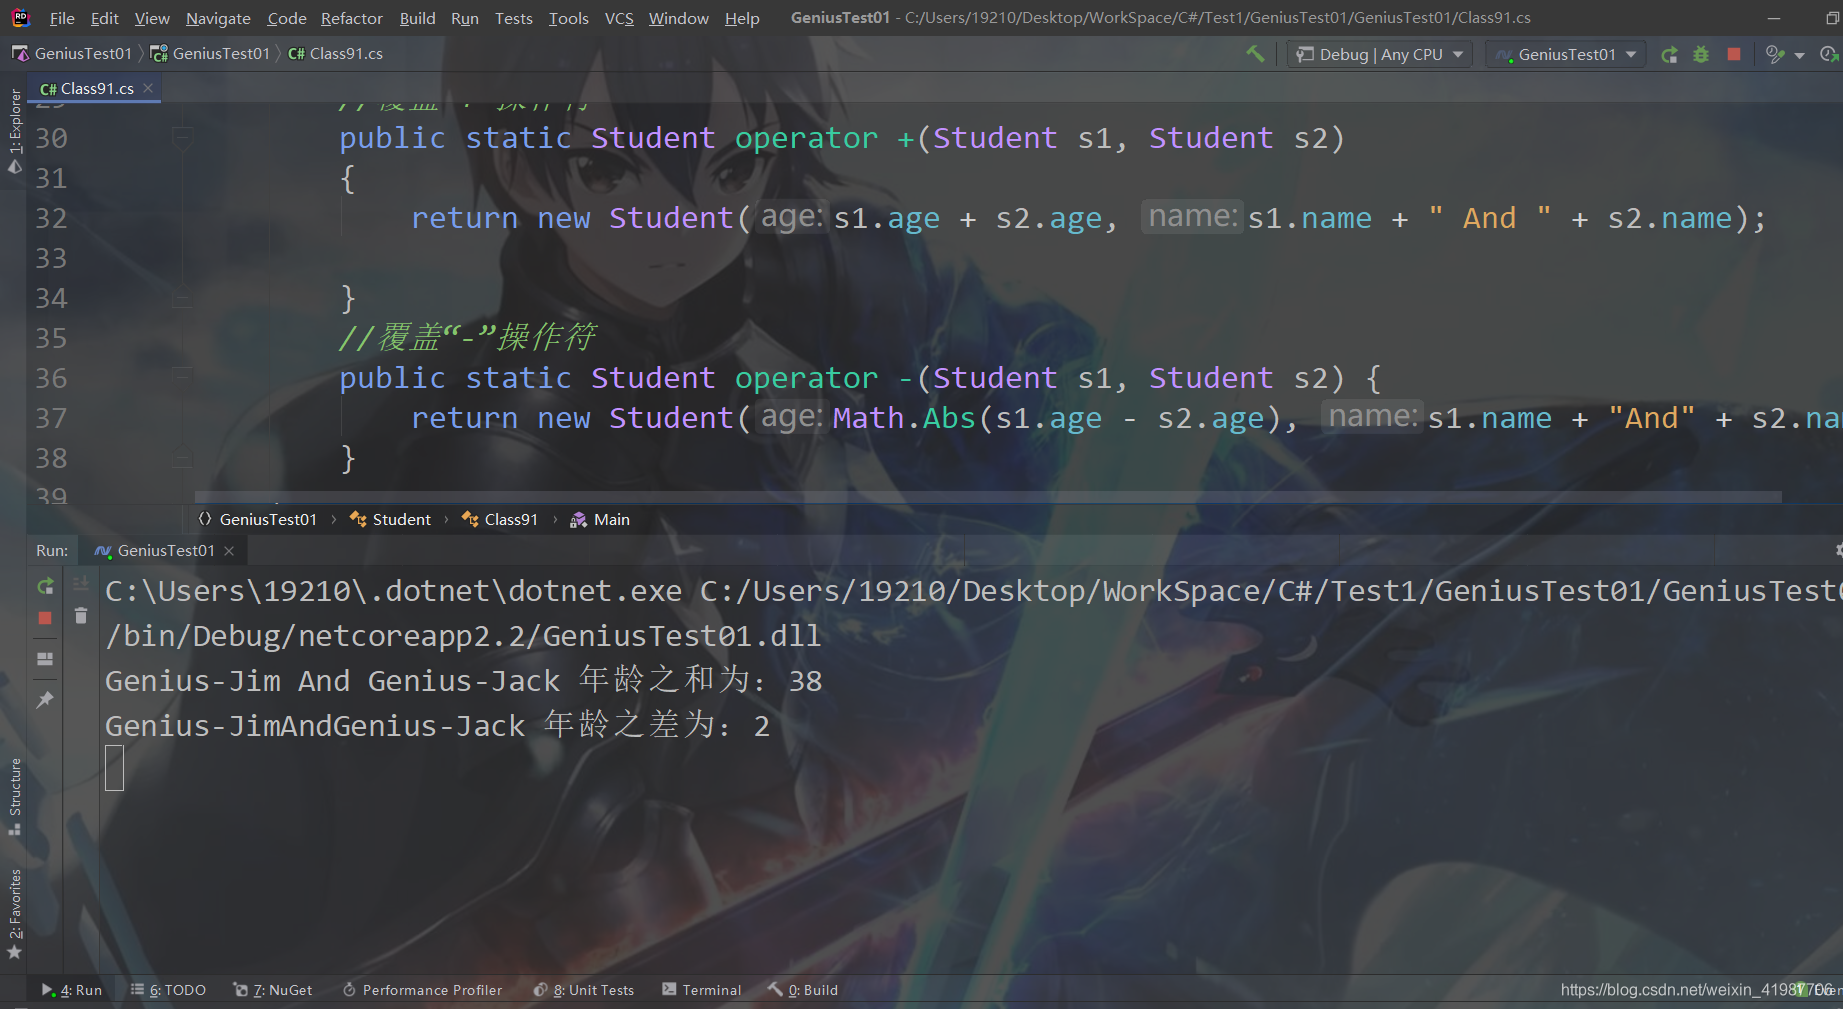Open the Tests menu
The image size is (1843, 1009).
tap(514, 18)
